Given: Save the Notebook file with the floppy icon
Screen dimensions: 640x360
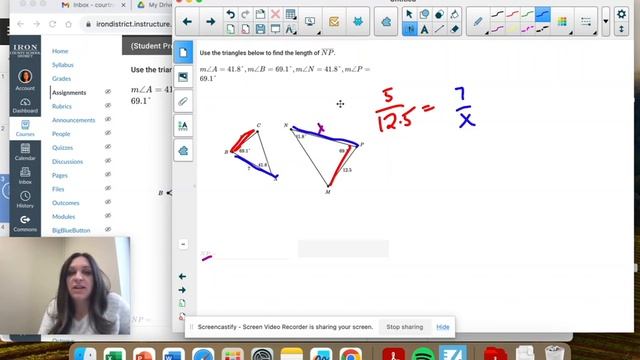Looking at the screenshot, I should [x=260, y=29].
